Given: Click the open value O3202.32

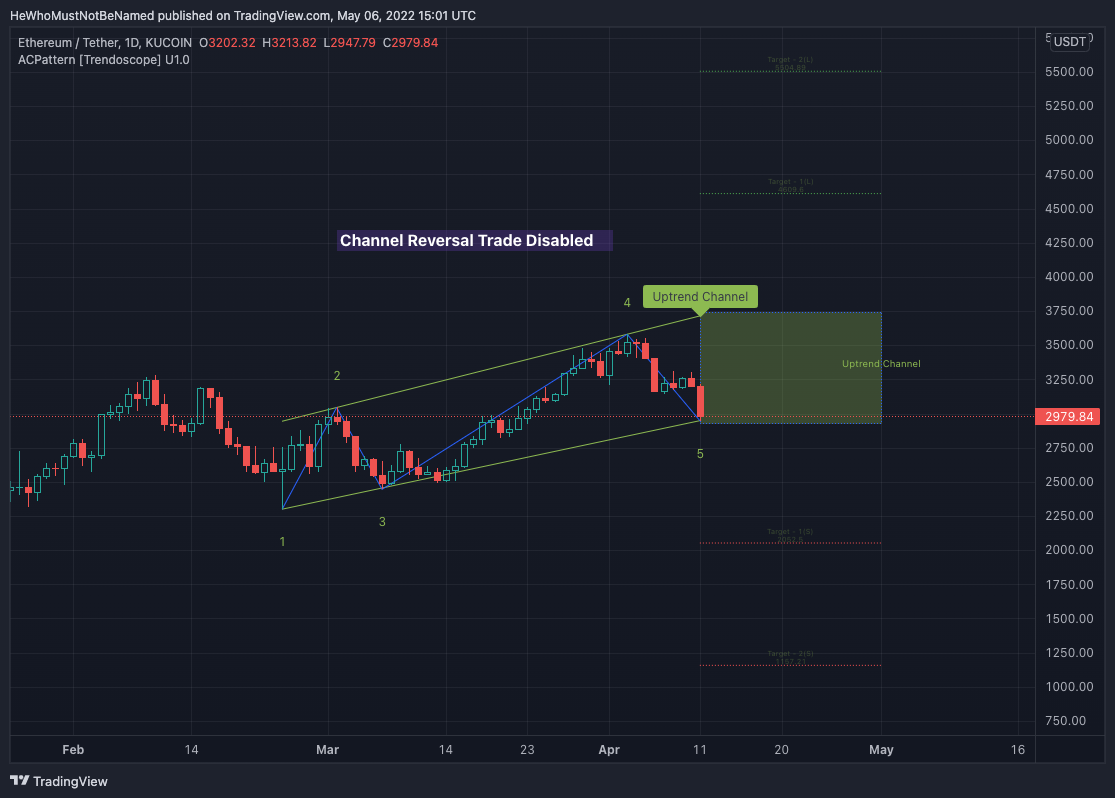Looking at the screenshot, I should pos(227,43).
